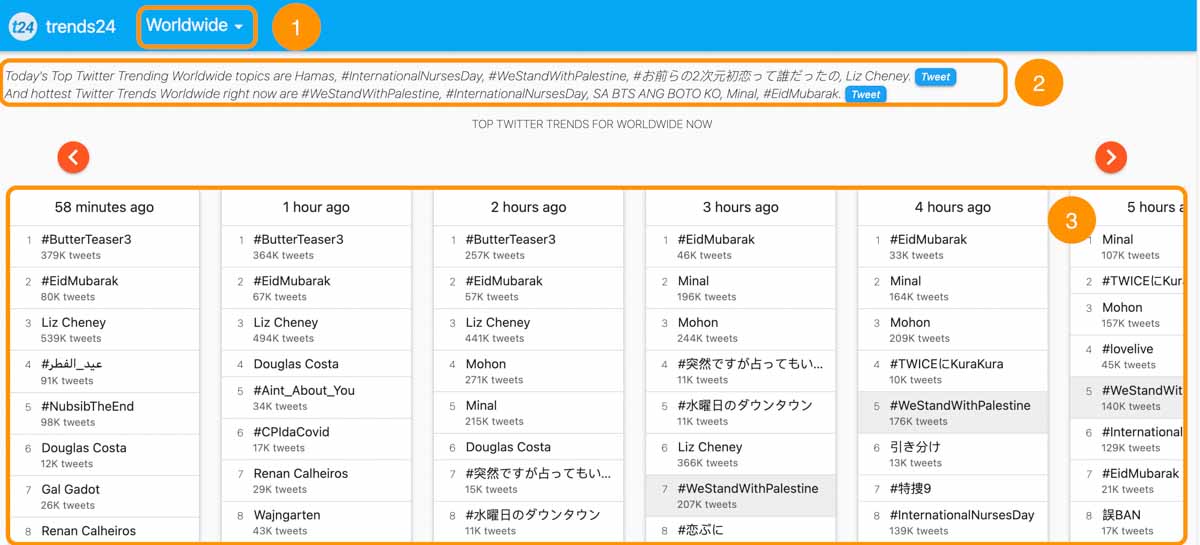Go to previous trends with left arrow
The width and height of the screenshot is (1200, 545).
[73, 157]
